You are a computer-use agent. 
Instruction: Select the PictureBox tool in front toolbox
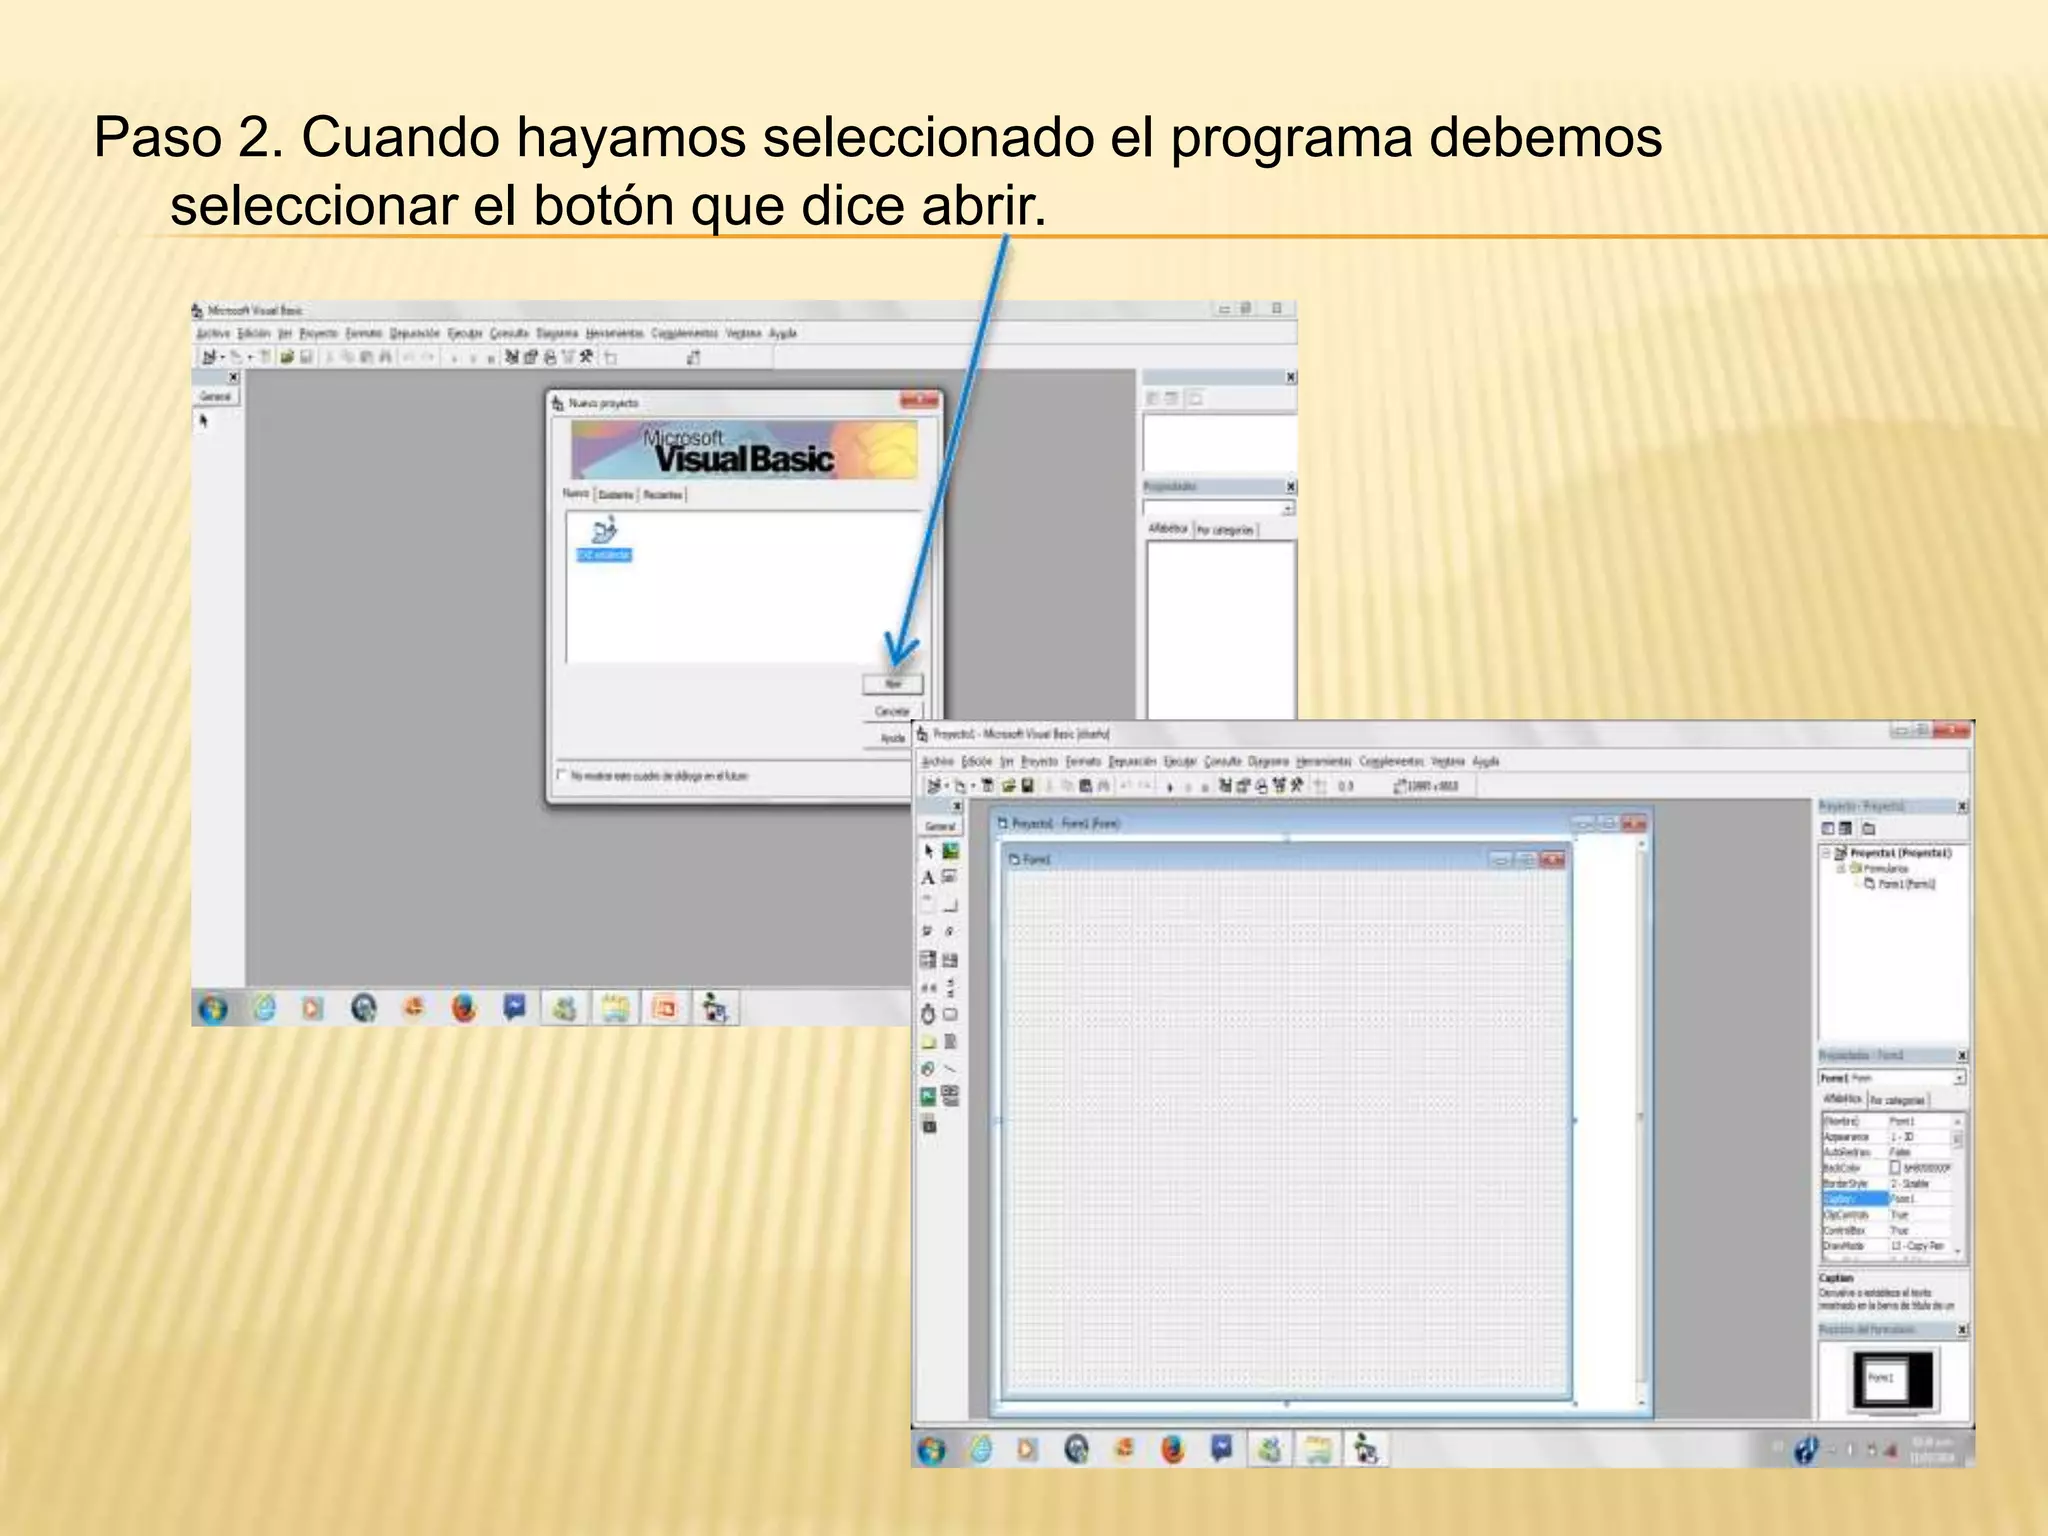click(951, 851)
